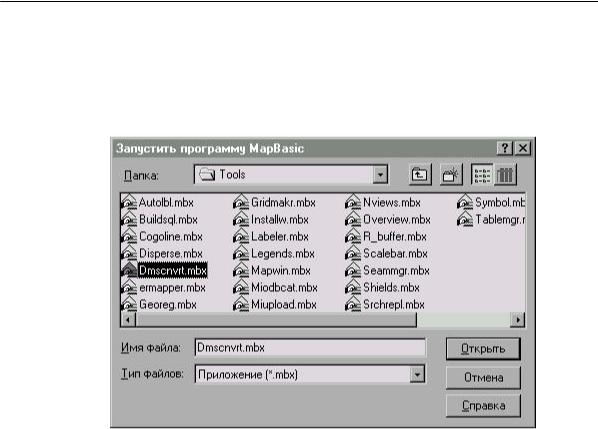The height and width of the screenshot is (429, 598).
Task: Select Miodbcat.mbx file icon
Action: click(x=241, y=287)
